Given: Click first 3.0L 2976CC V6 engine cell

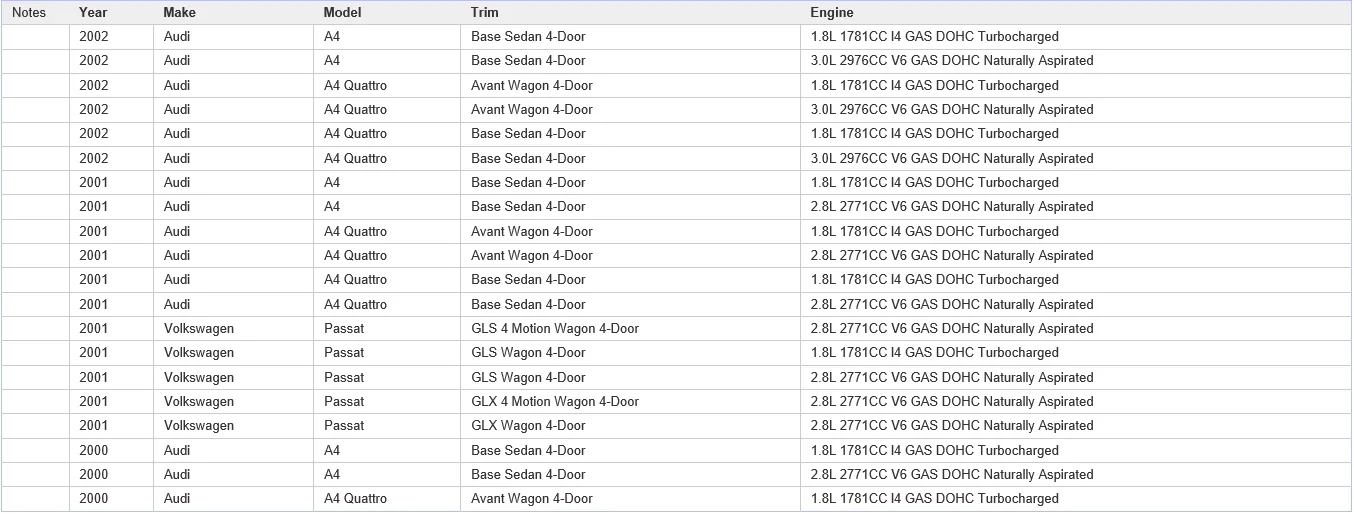Looking at the screenshot, I should coord(1076,61).
